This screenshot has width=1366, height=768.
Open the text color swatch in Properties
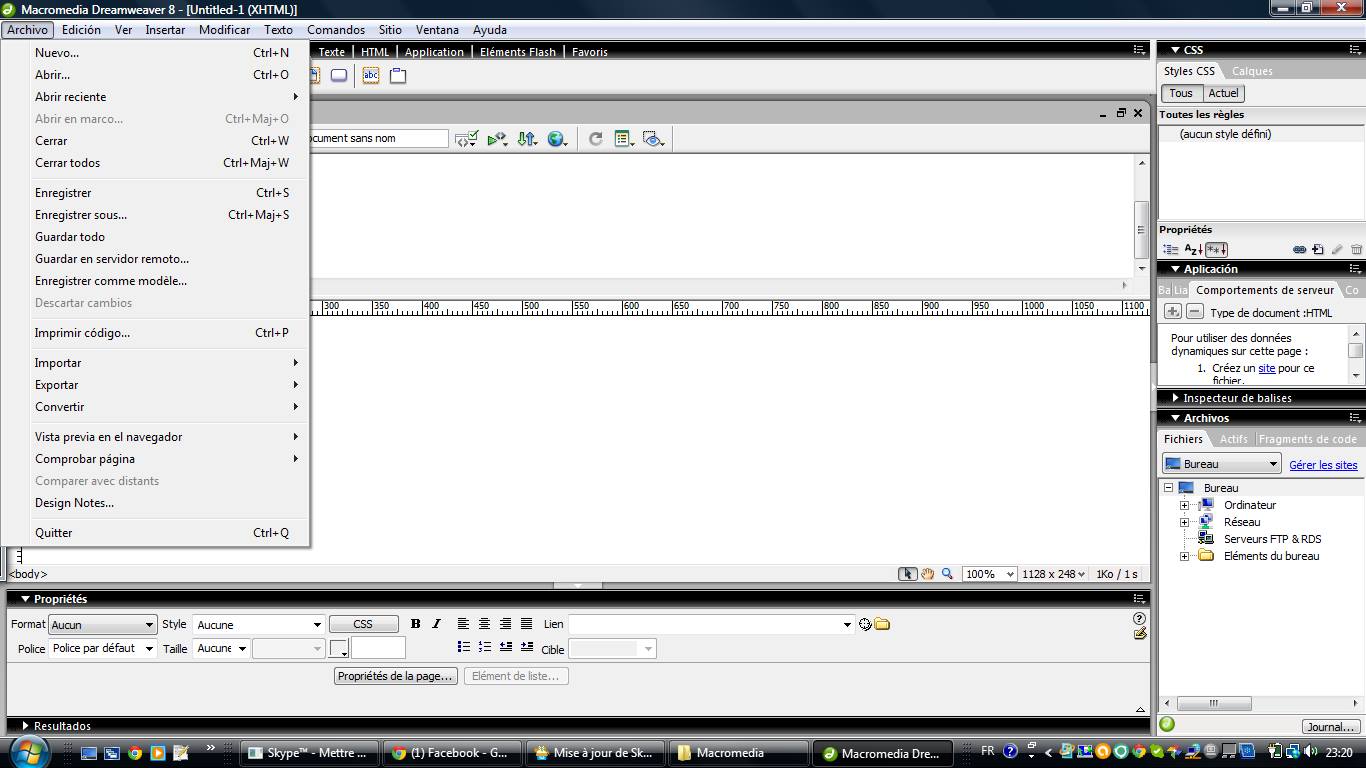coord(339,648)
